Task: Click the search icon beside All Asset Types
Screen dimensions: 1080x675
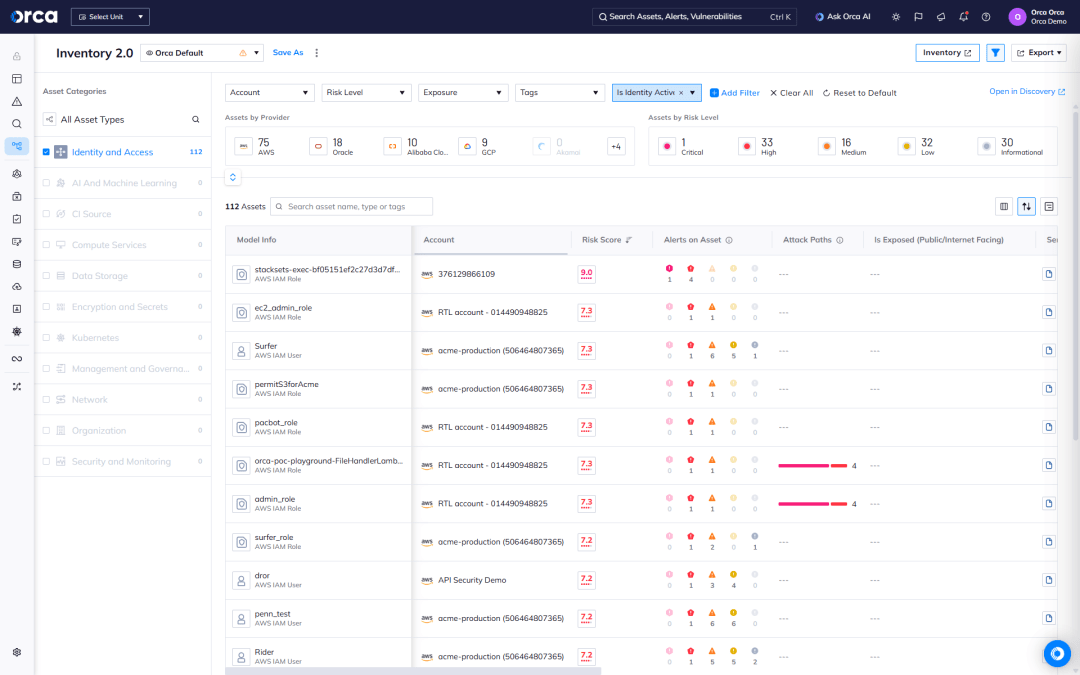Action: [x=196, y=119]
